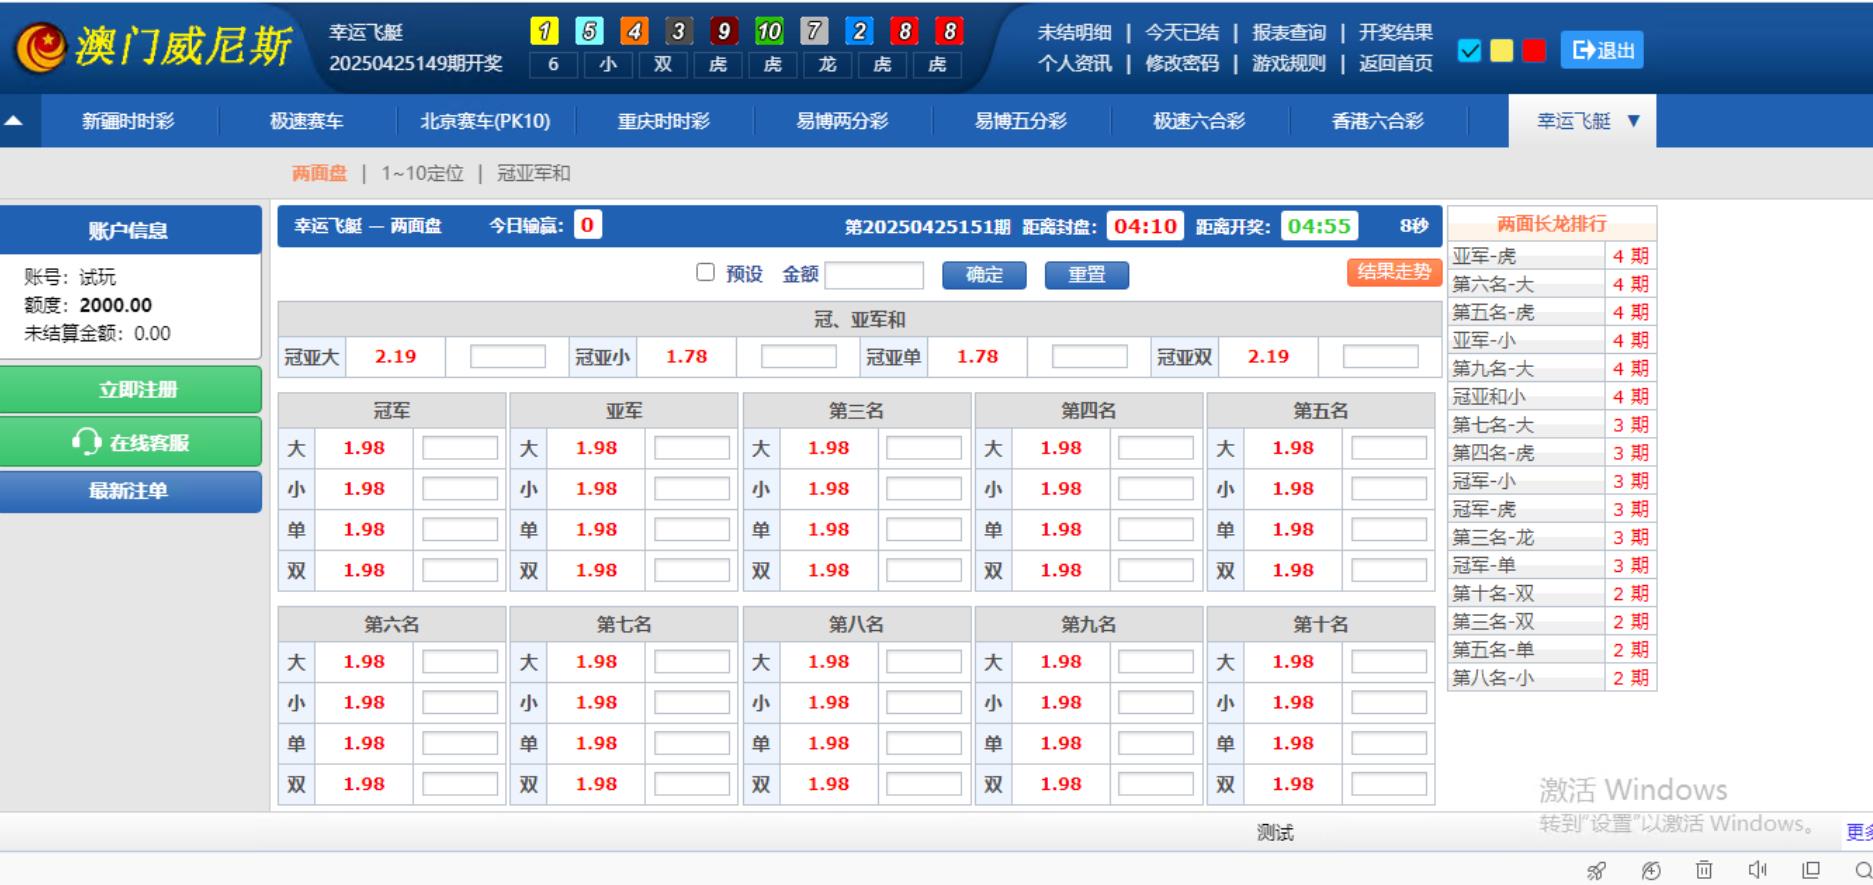Collapse the nav bar with up arrow
The image size is (1873, 885).
click(x=14, y=121)
